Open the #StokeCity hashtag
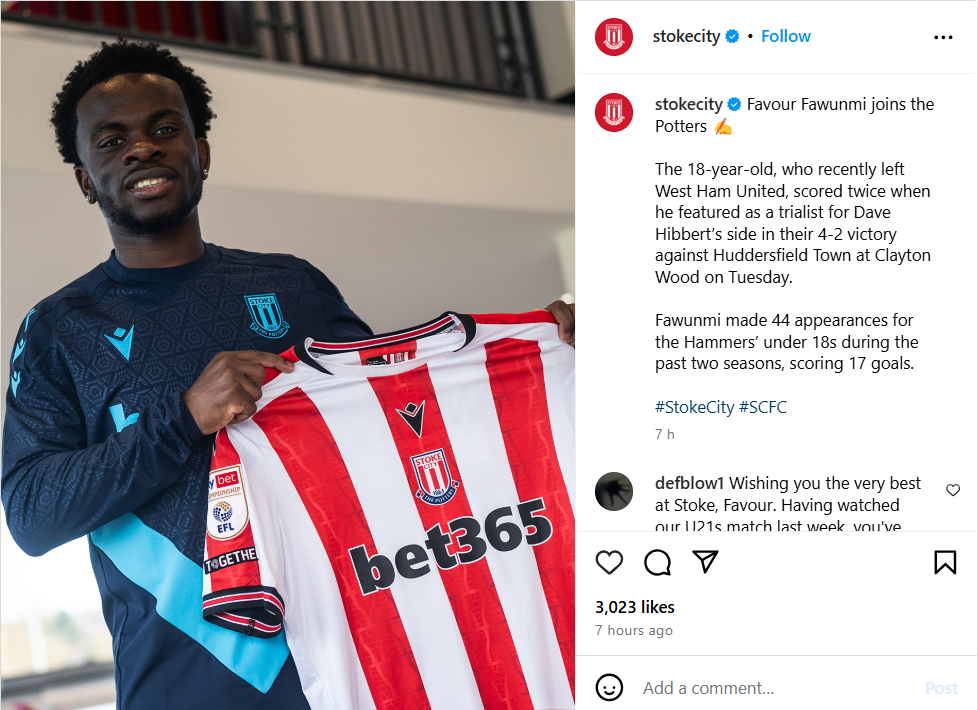The width and height of the screenshot is (978, 710). (694, 407)
